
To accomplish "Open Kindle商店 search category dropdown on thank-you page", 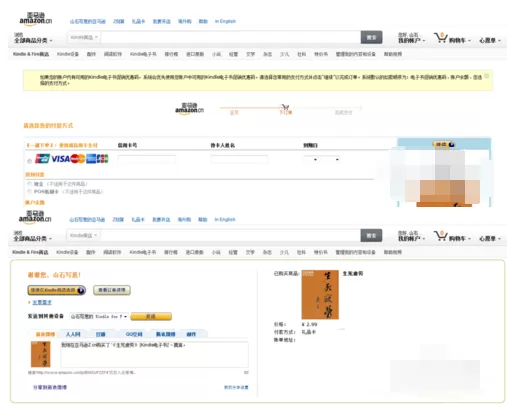I will point(83,235).
